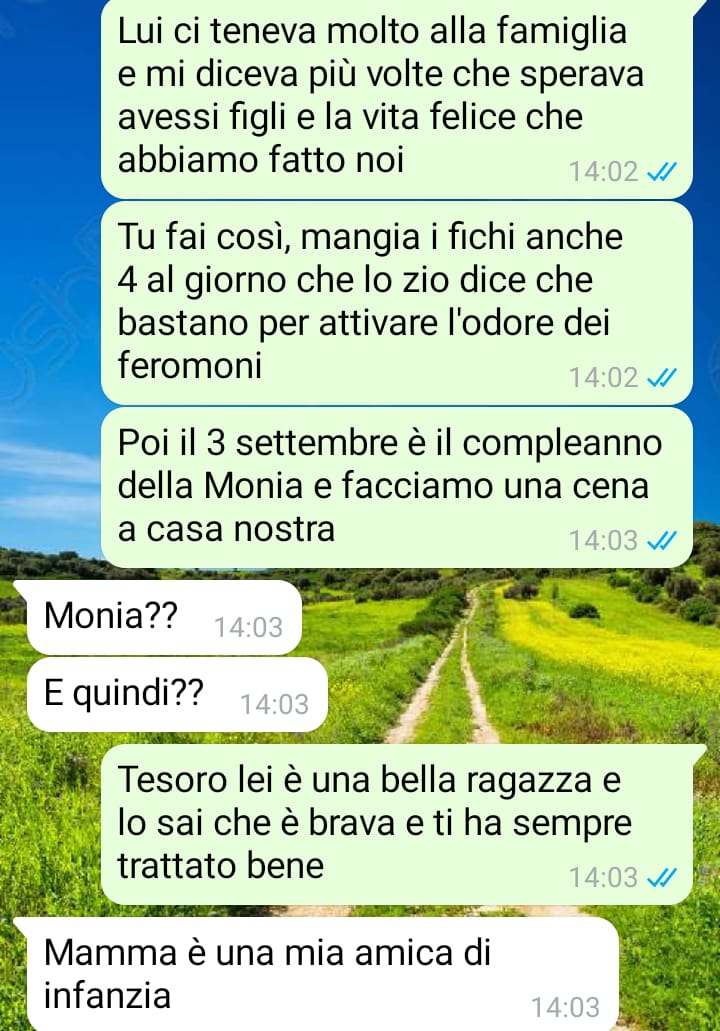Select the message about eating figs daily

pos(396,303)
